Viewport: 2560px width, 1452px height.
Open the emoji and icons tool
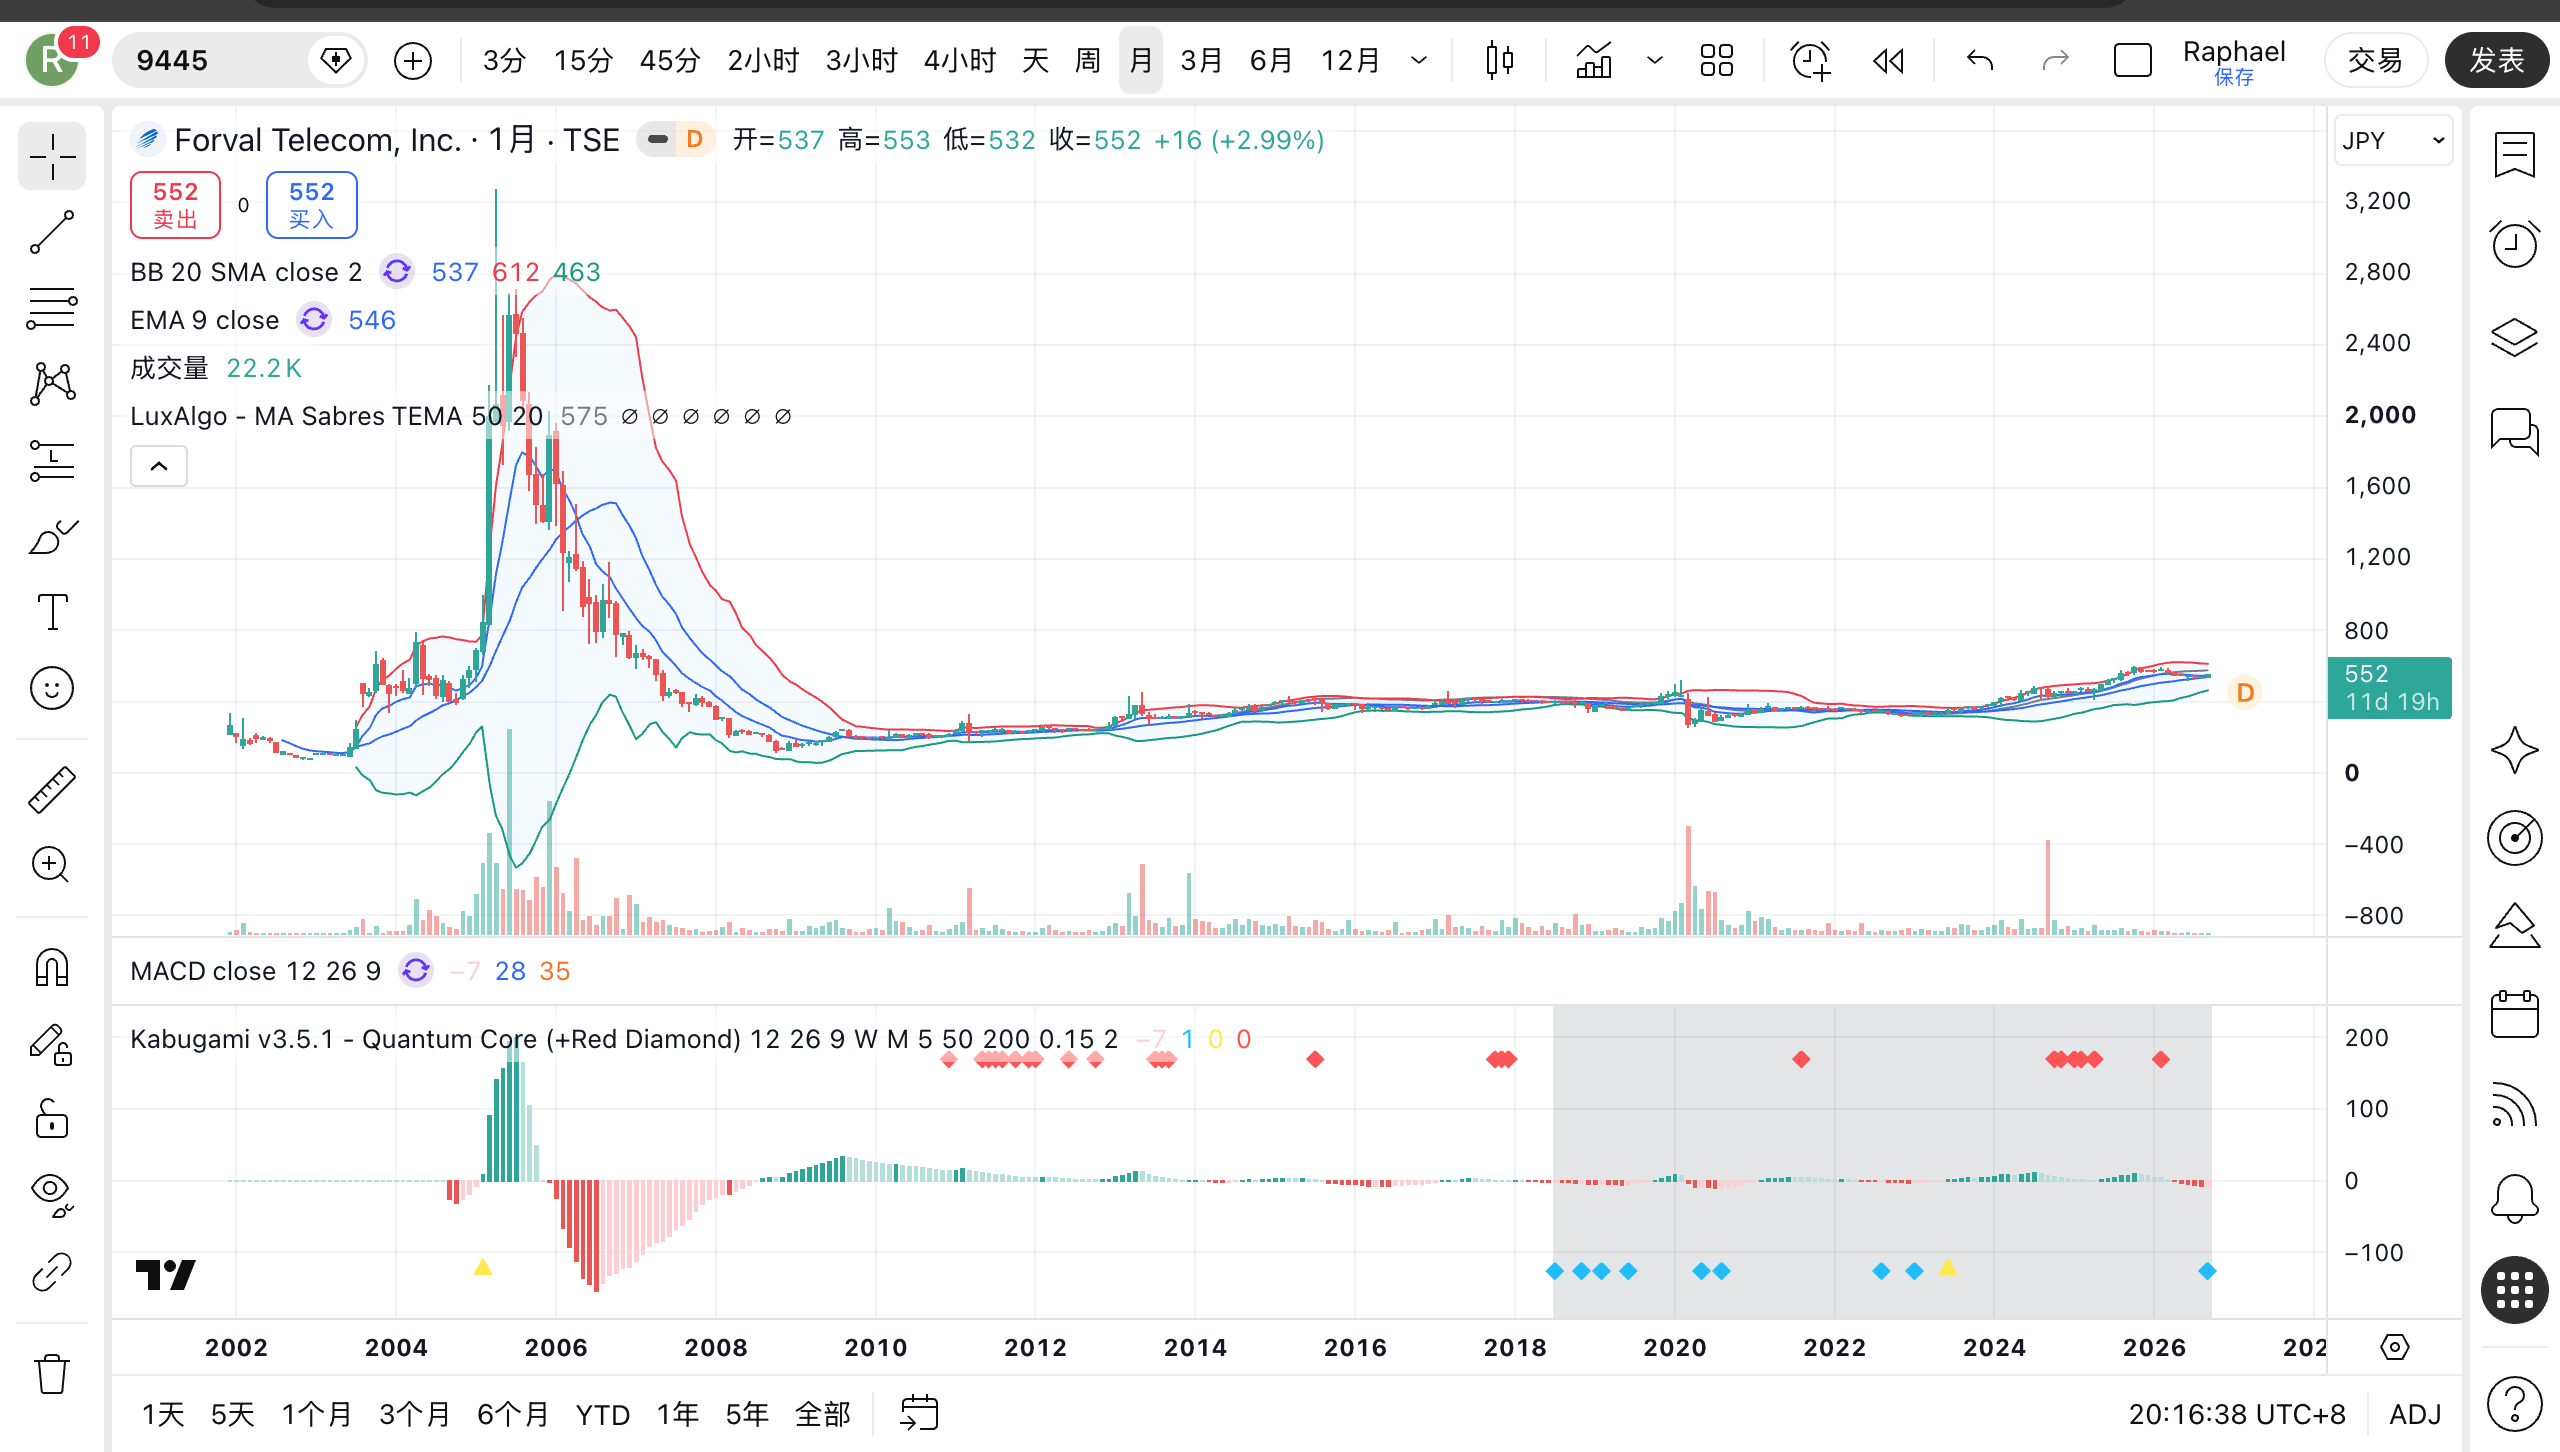tap(52, 688)
